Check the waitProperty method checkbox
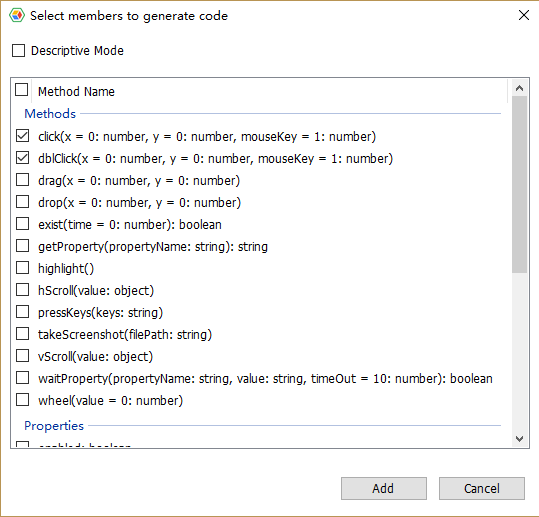The image size is (539, 517). (x=23, y=378)
